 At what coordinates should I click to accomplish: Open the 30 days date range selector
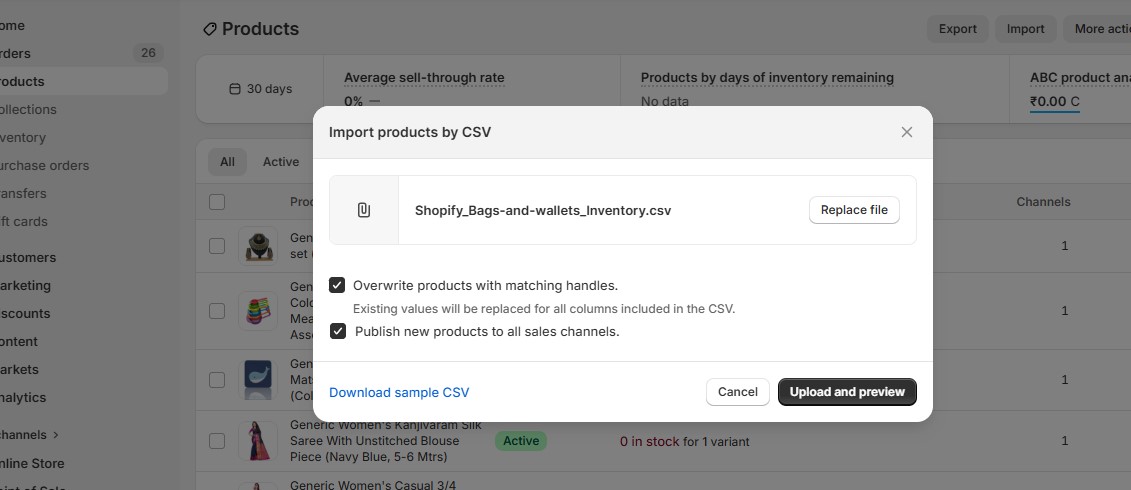(261, 89)
